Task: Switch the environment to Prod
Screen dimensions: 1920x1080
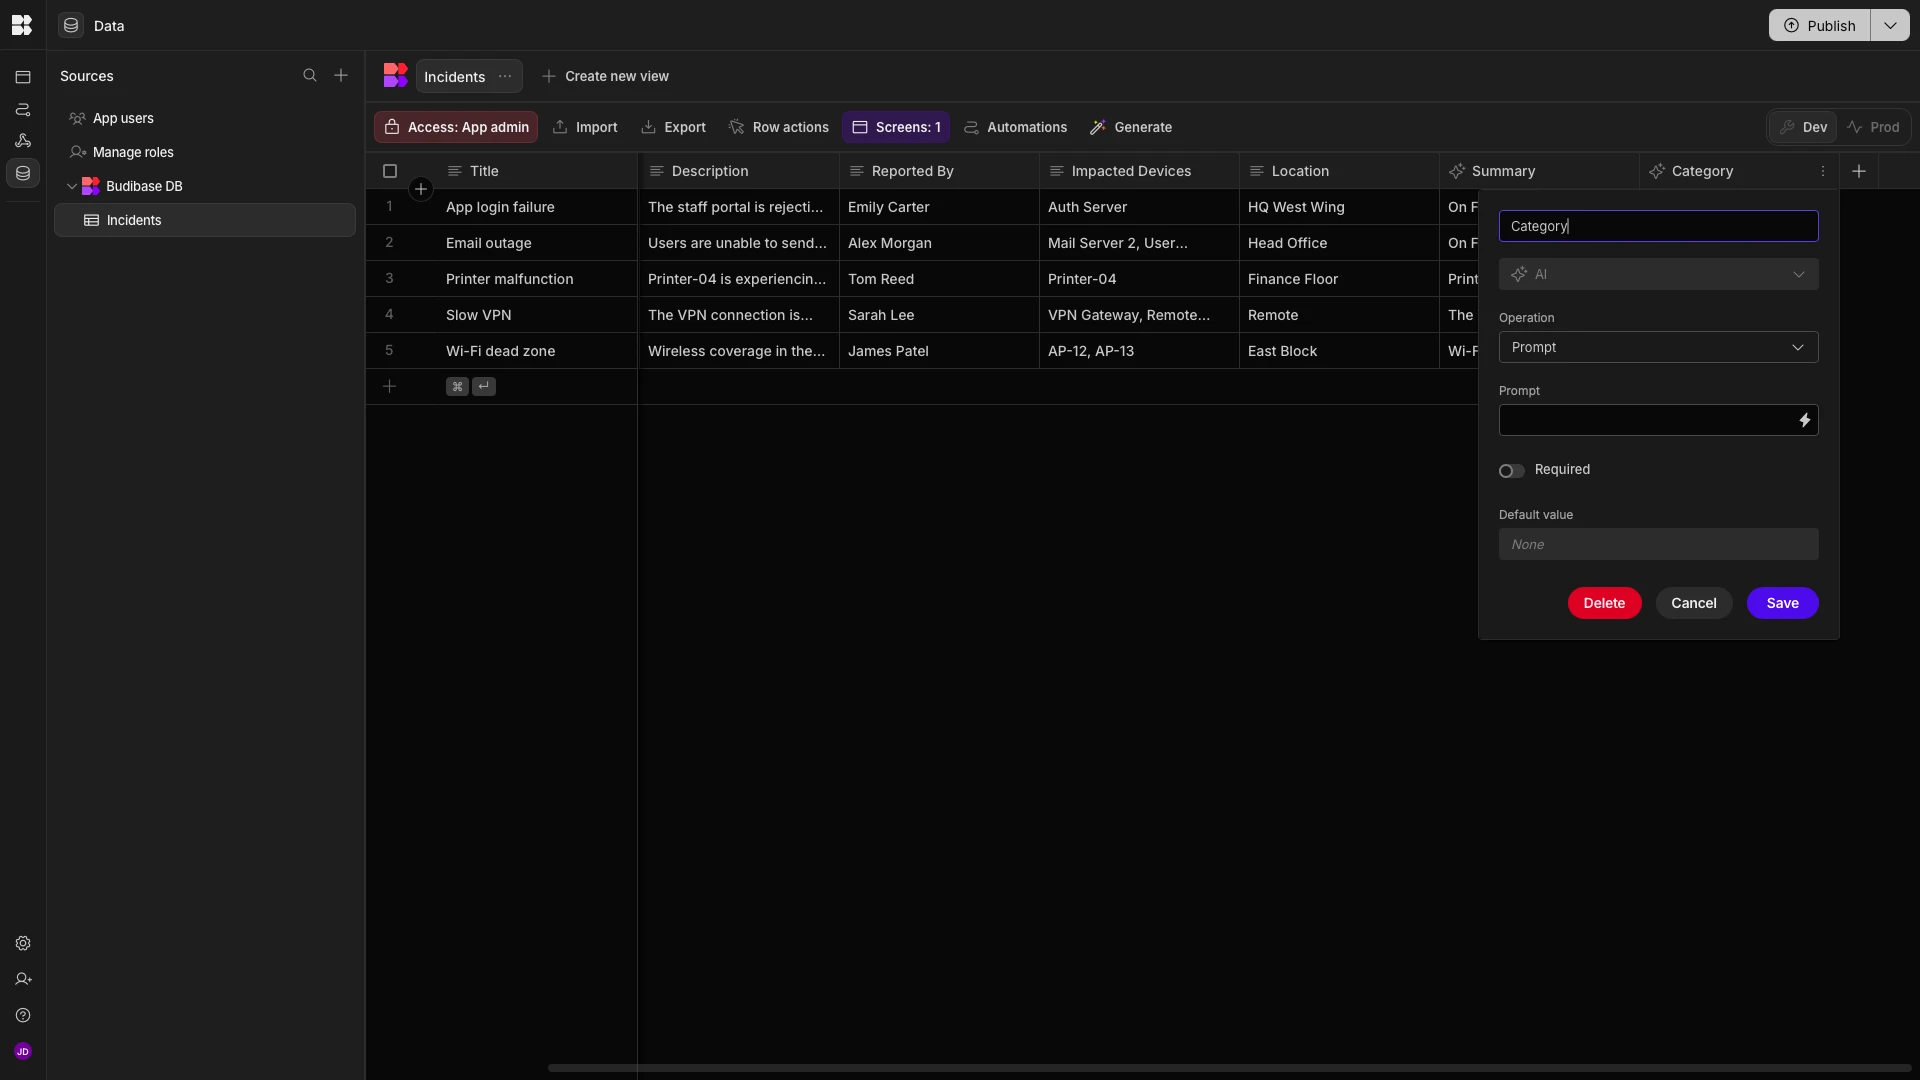Action: tap(1875, 127)
